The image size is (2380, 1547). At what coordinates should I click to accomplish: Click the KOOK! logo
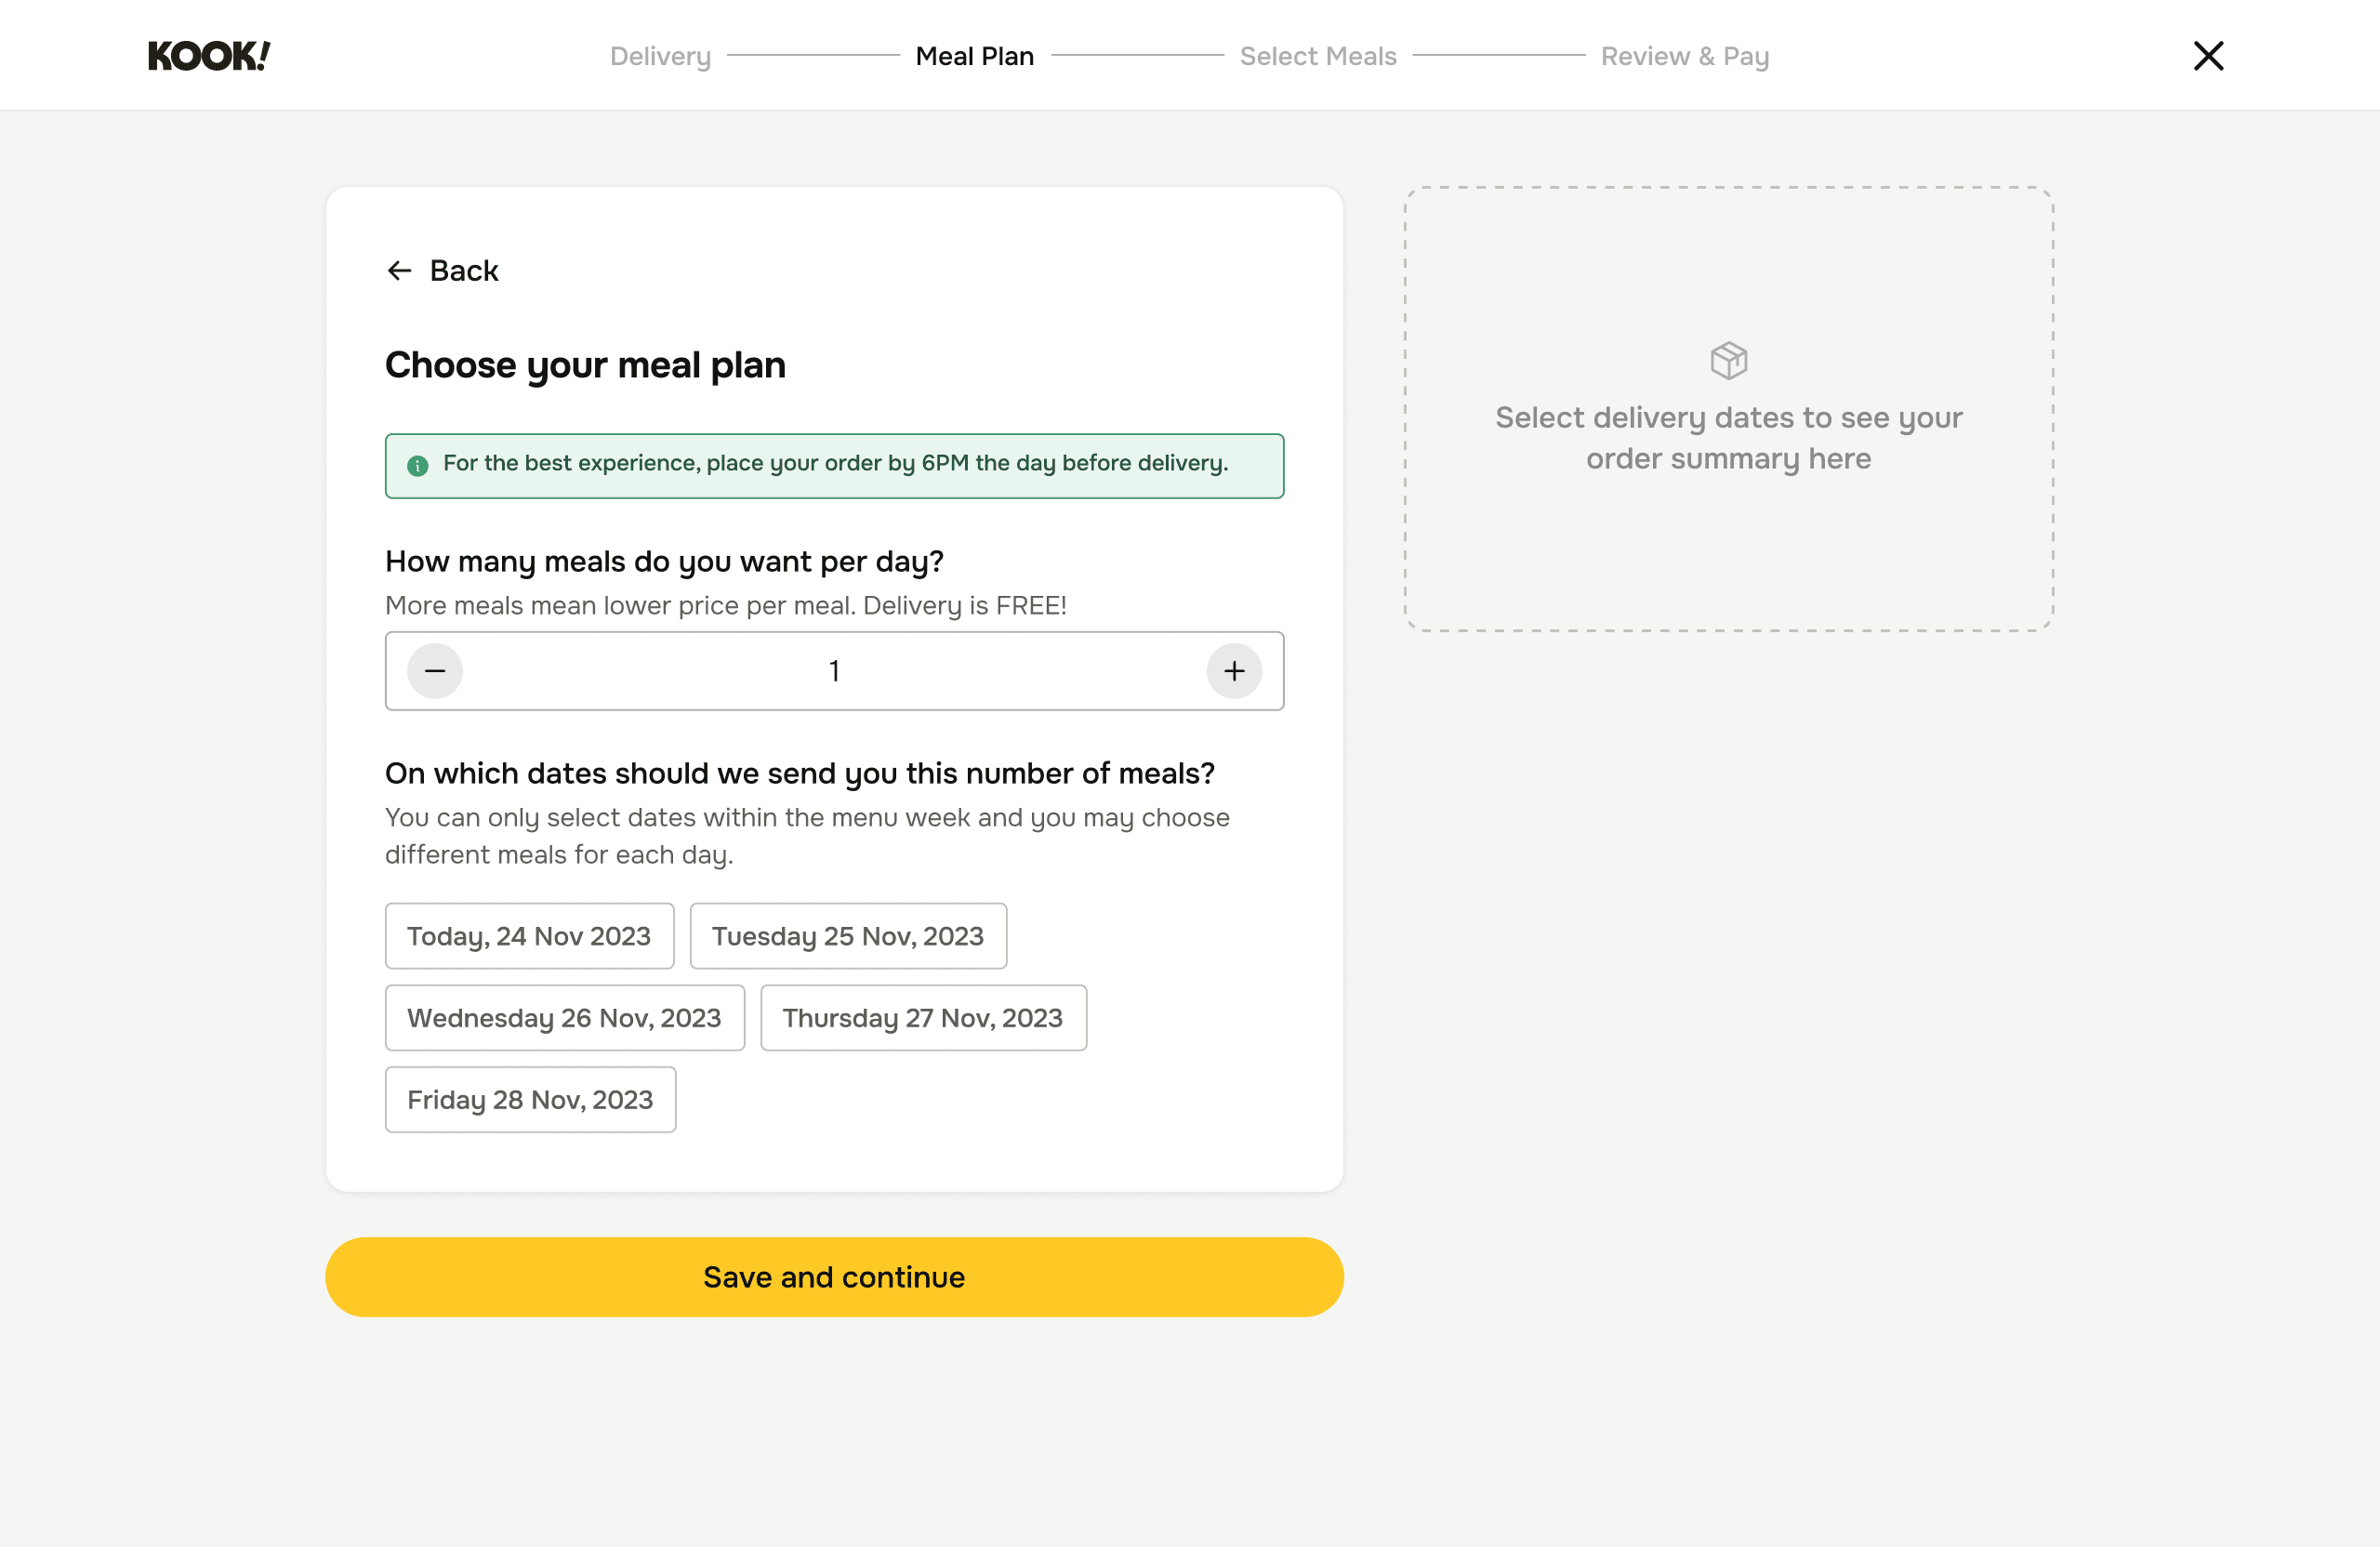point(209,56)
